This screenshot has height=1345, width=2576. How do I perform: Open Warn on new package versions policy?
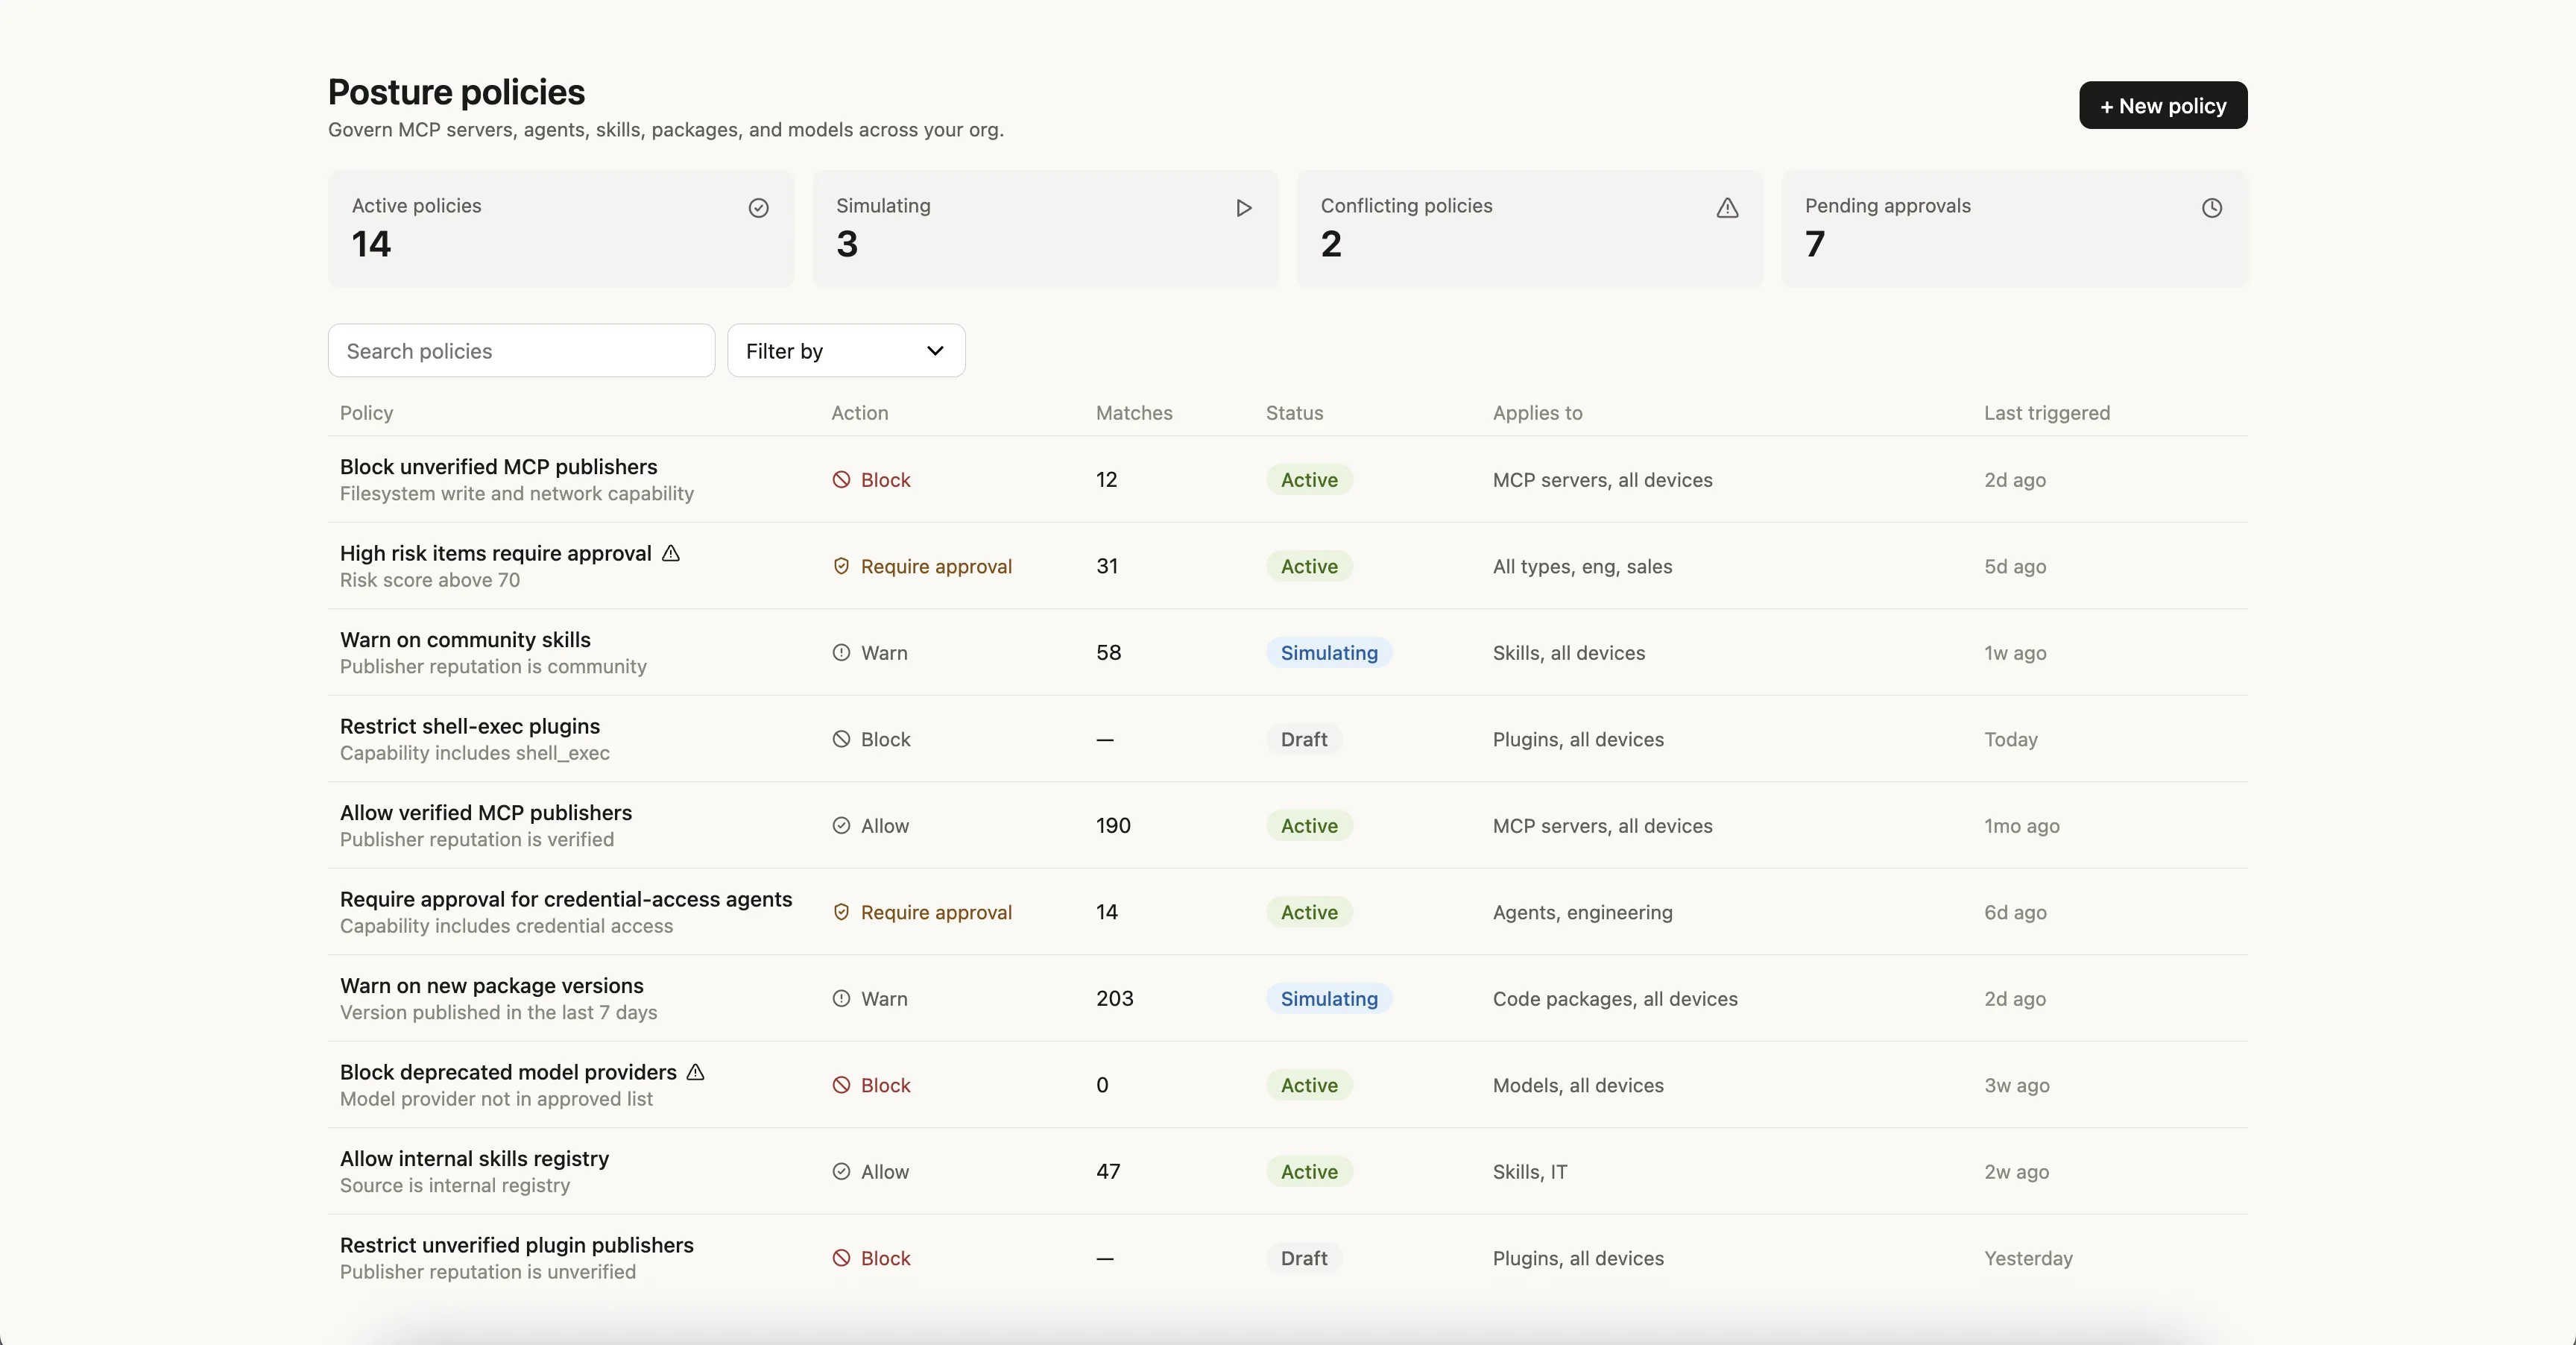(492, 986)
